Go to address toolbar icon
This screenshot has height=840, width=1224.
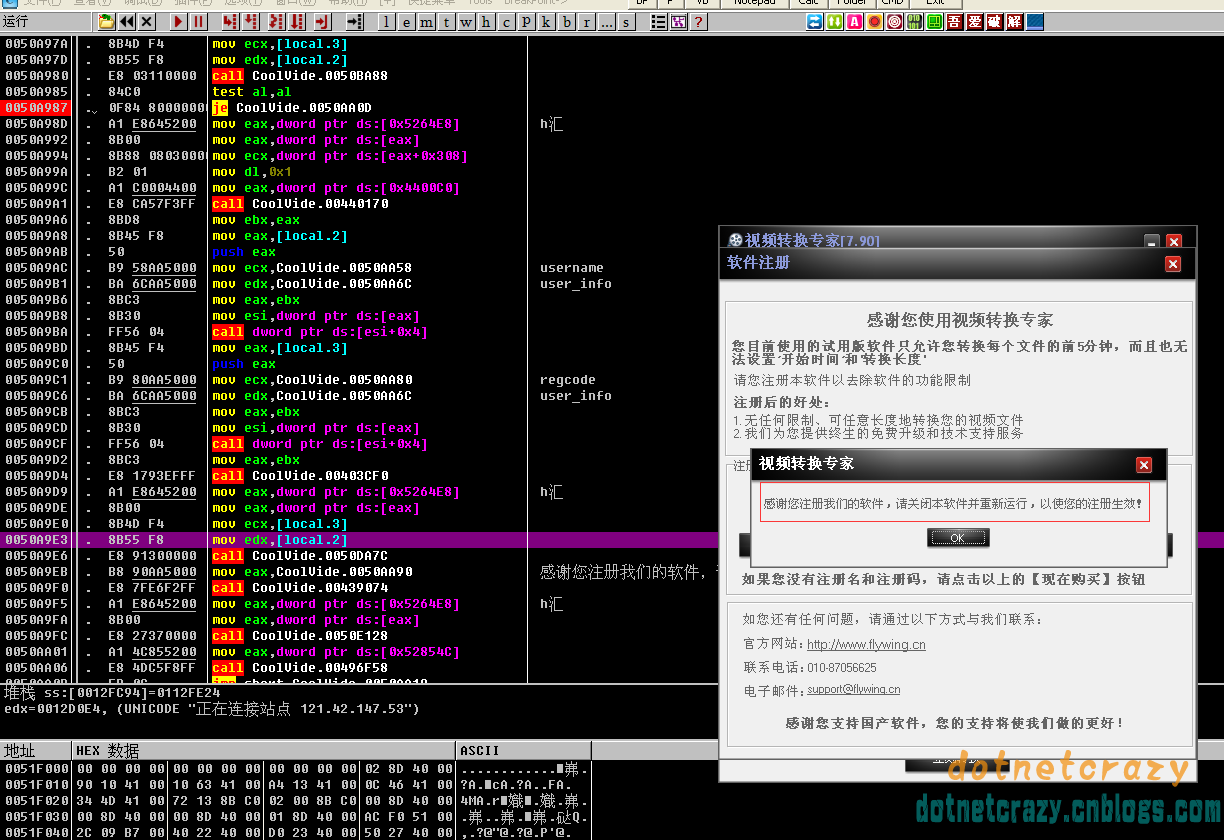coord(354,21)
